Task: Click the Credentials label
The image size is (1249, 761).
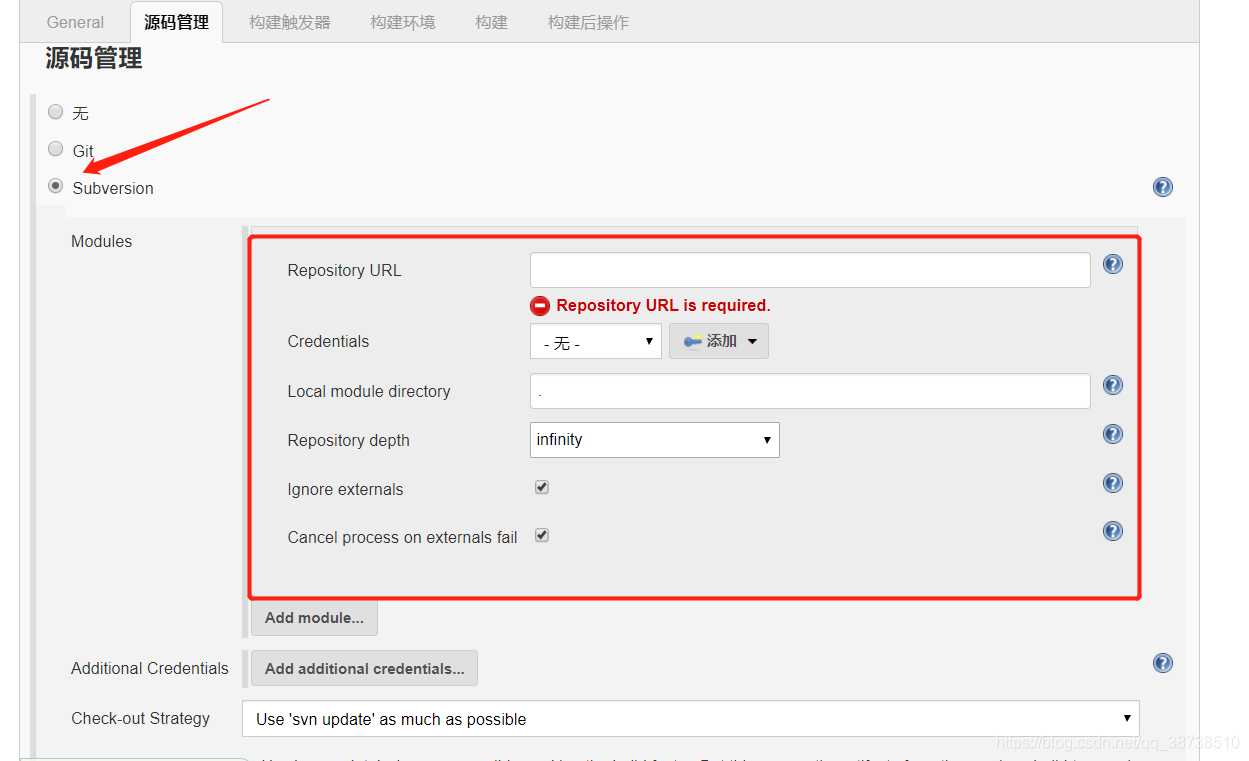Action: 328,341
